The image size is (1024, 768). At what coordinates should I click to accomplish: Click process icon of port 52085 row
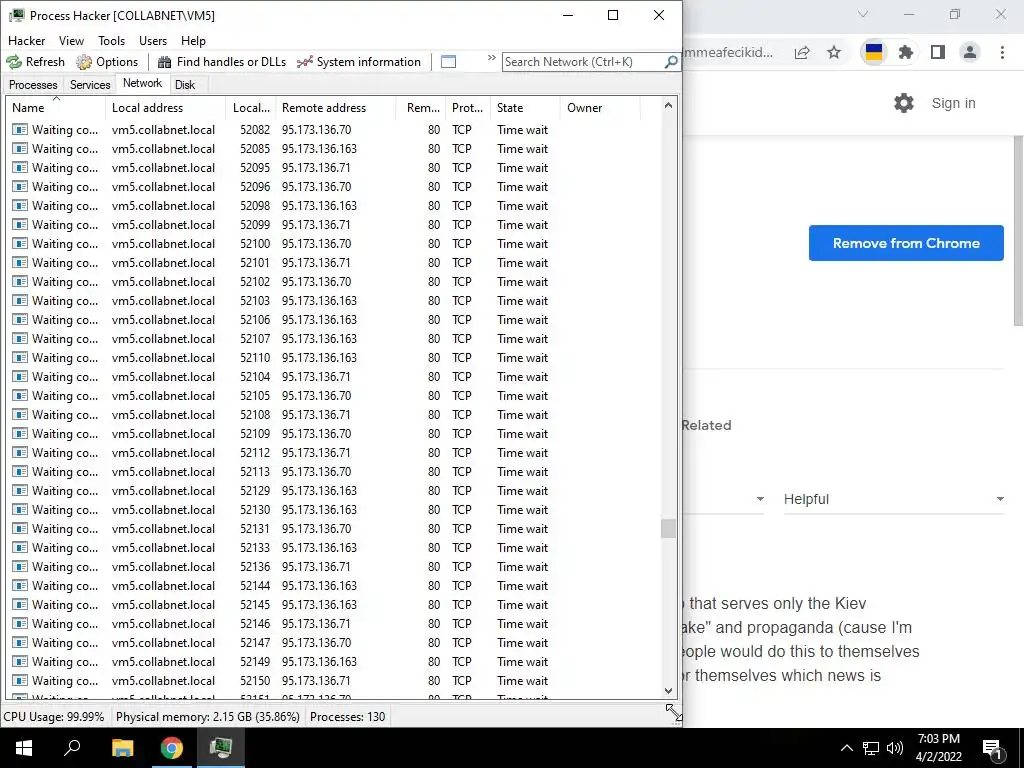20,149
